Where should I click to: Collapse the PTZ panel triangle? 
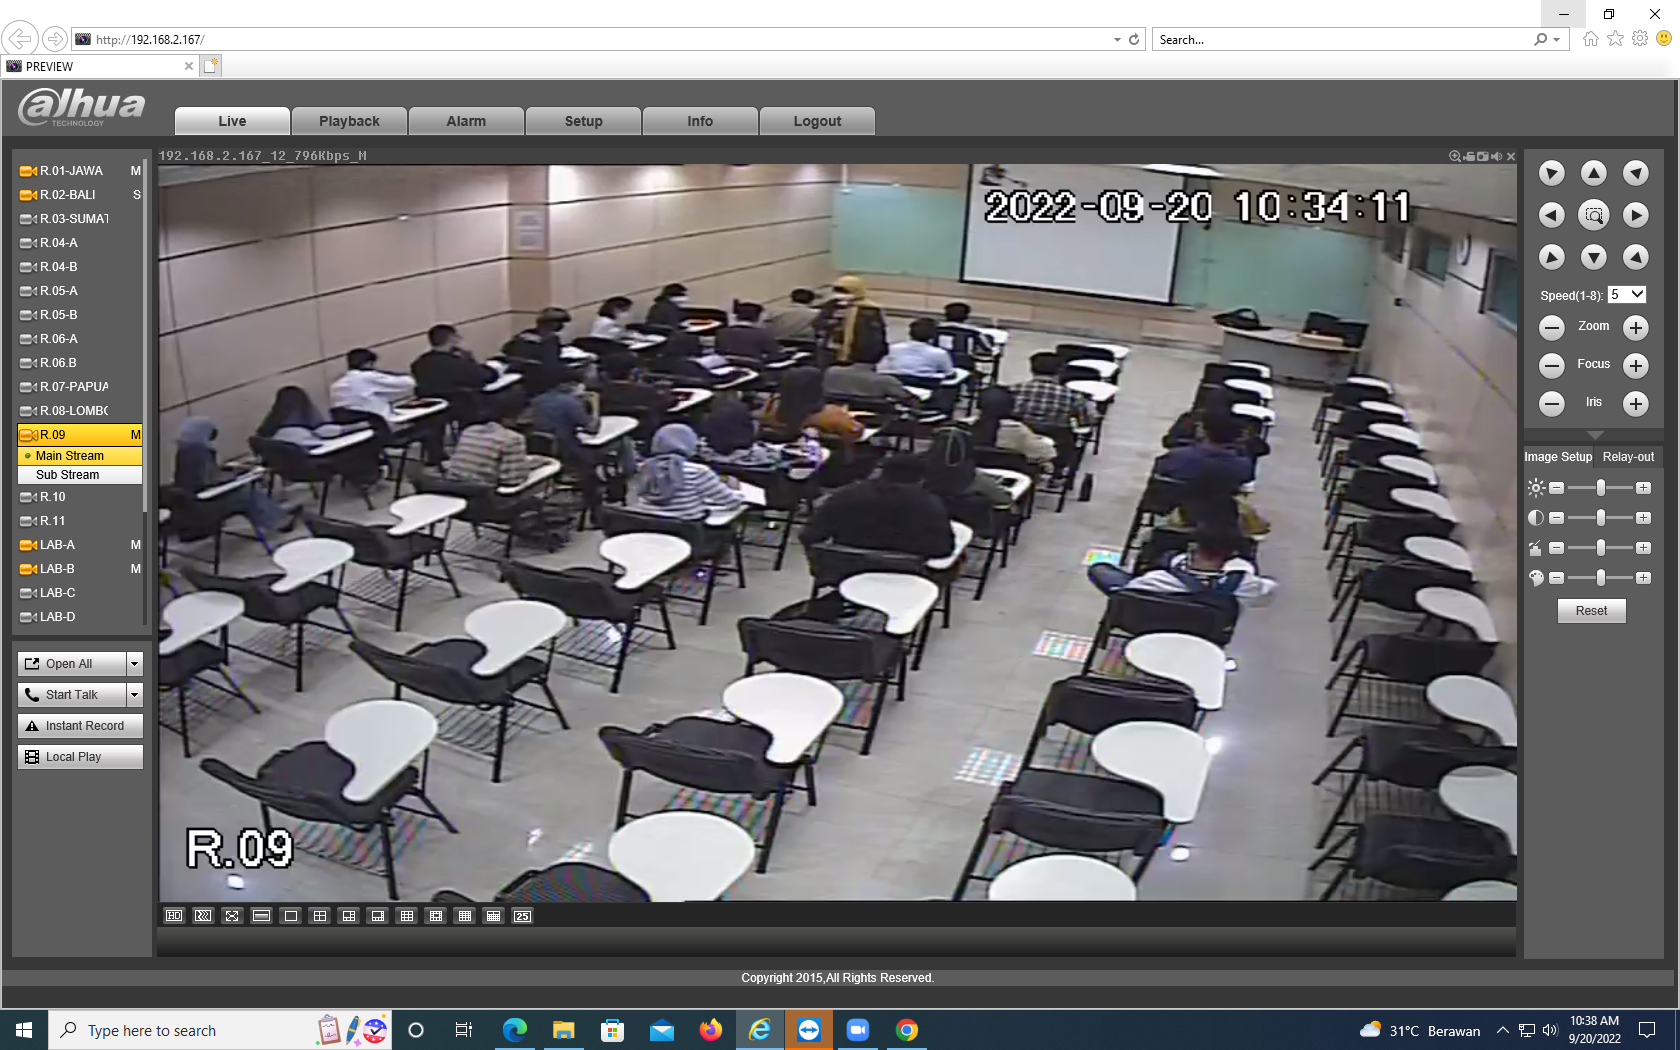click(1595, 435)
